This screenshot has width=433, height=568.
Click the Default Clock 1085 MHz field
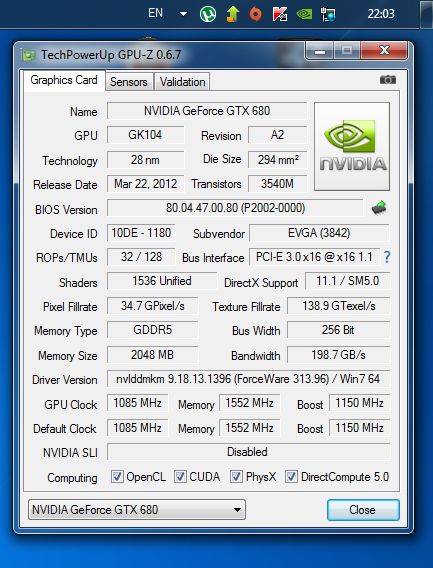[x=137, y=428]
